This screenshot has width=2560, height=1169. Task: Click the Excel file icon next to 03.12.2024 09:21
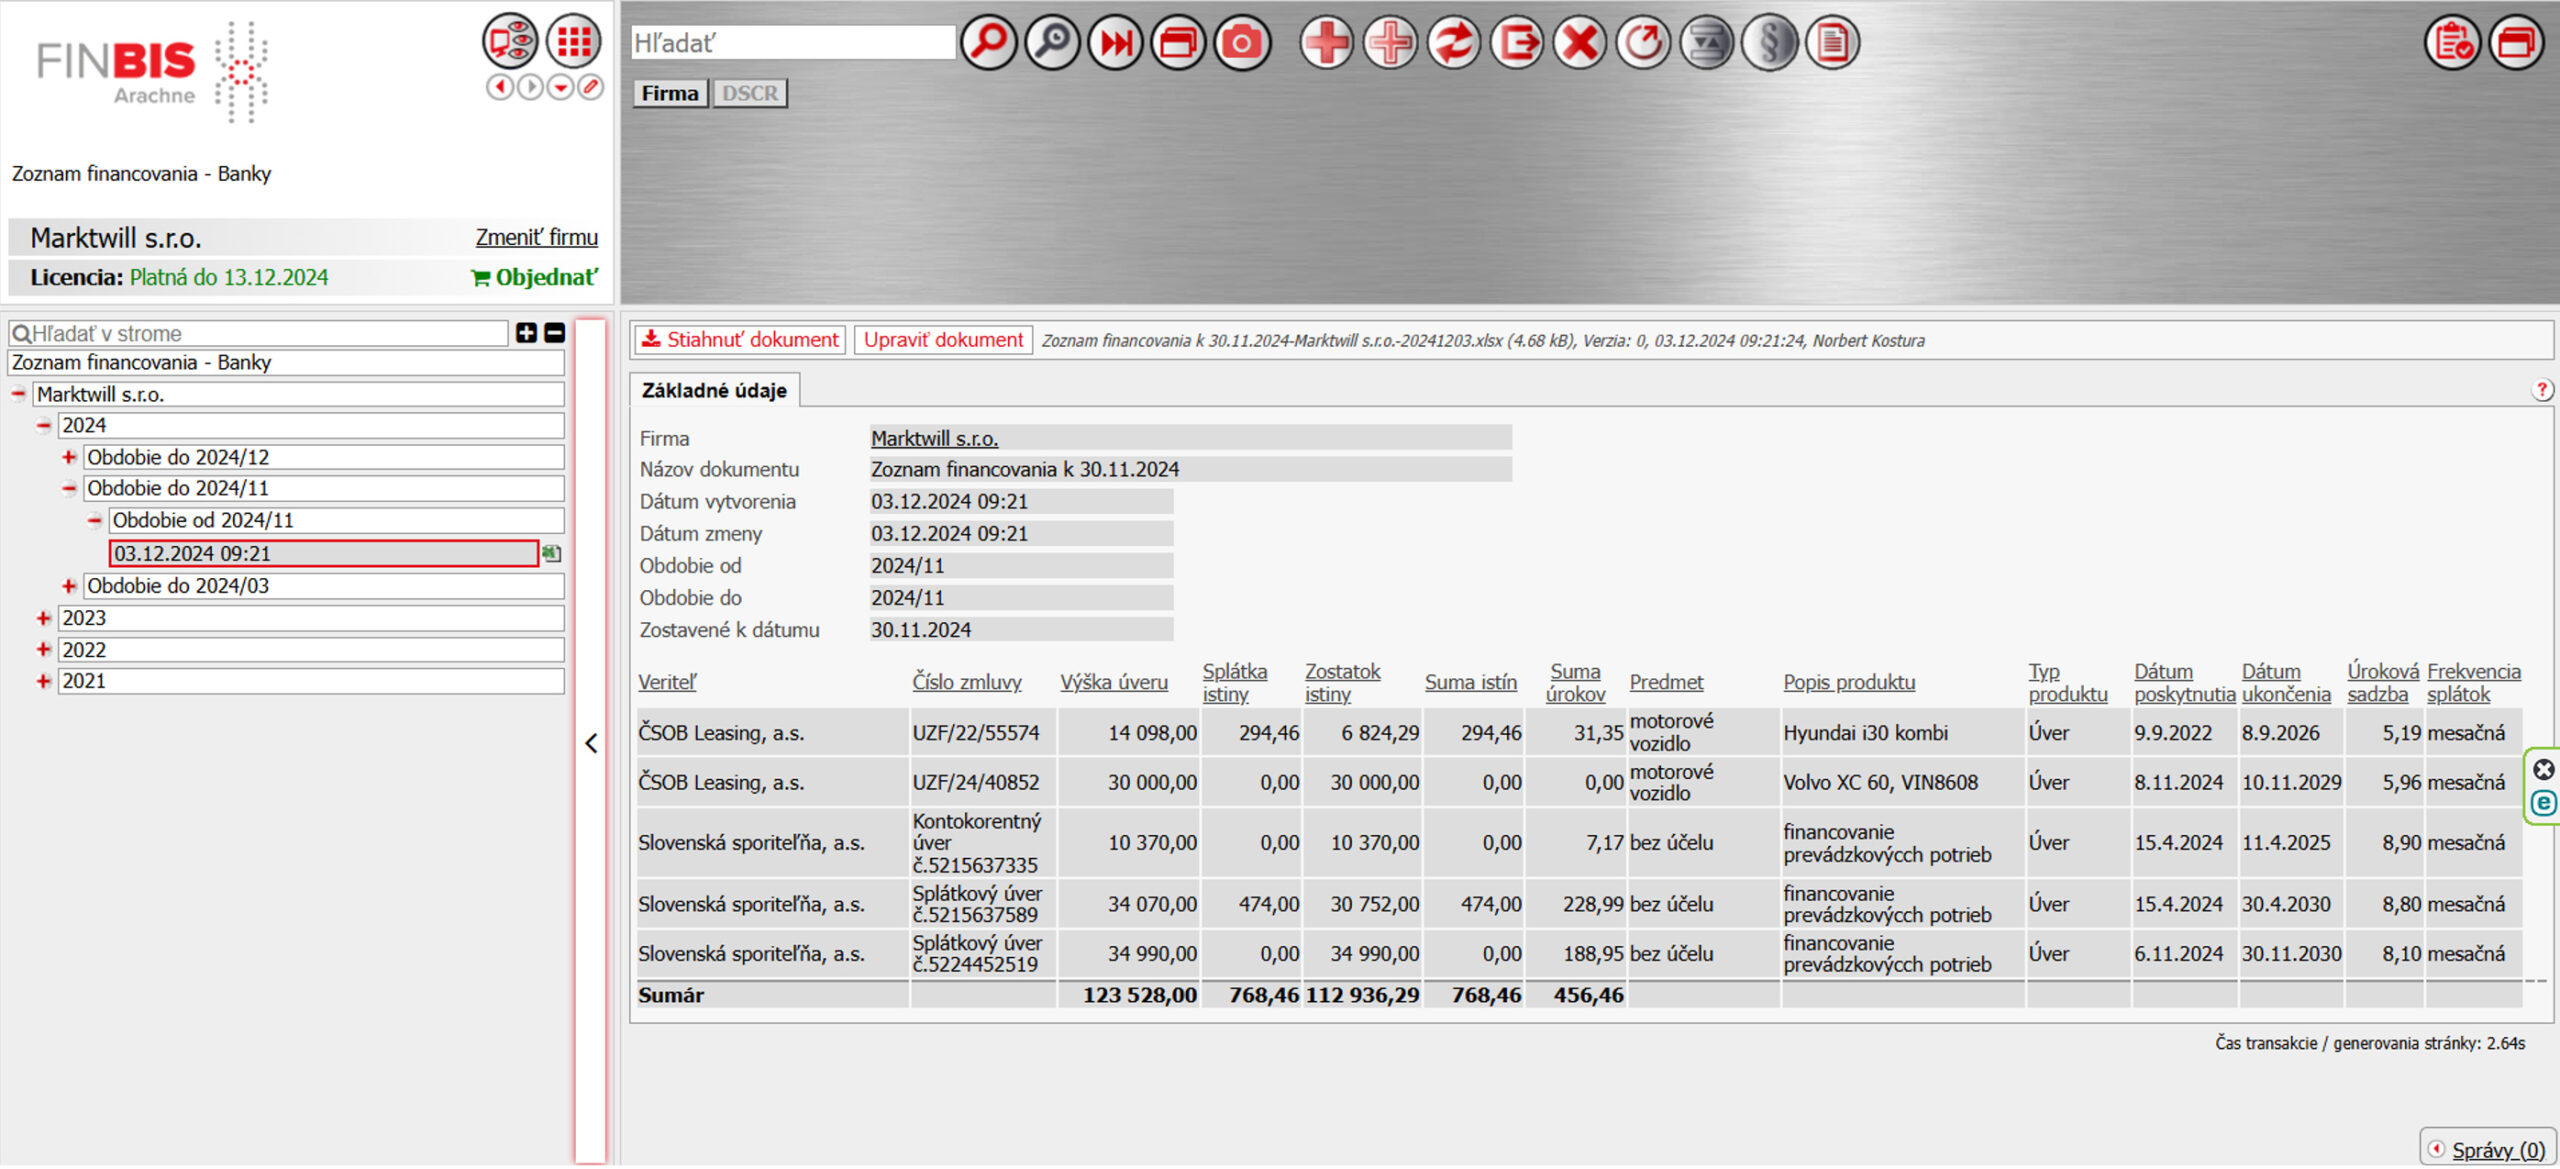(551, 553)
